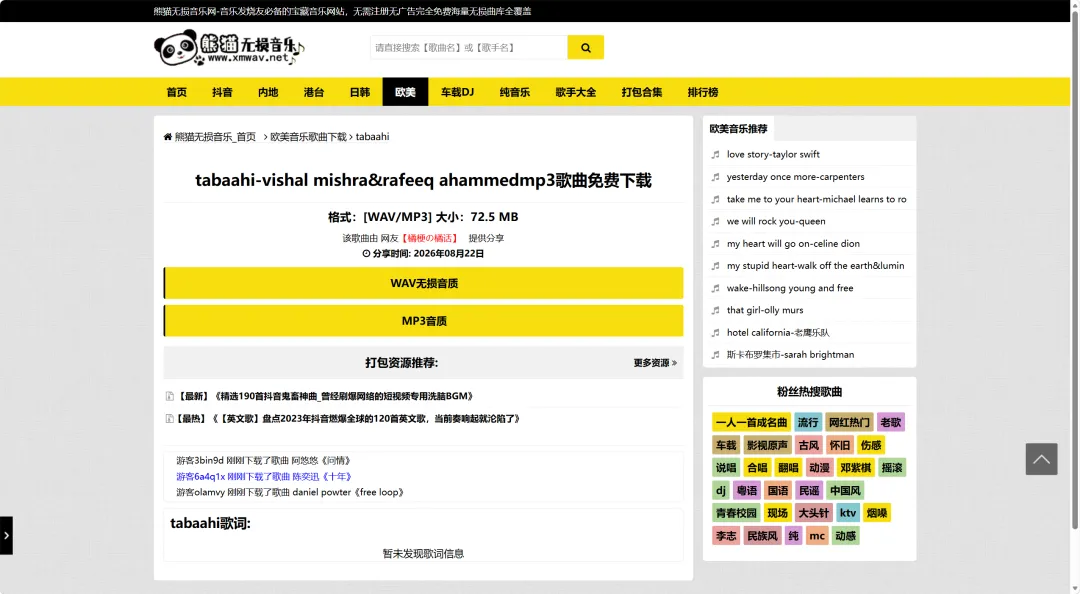This screenshot has width=1080, height=594.
Task: Expand the left edge side panel arrow
Action: [6, 535]
